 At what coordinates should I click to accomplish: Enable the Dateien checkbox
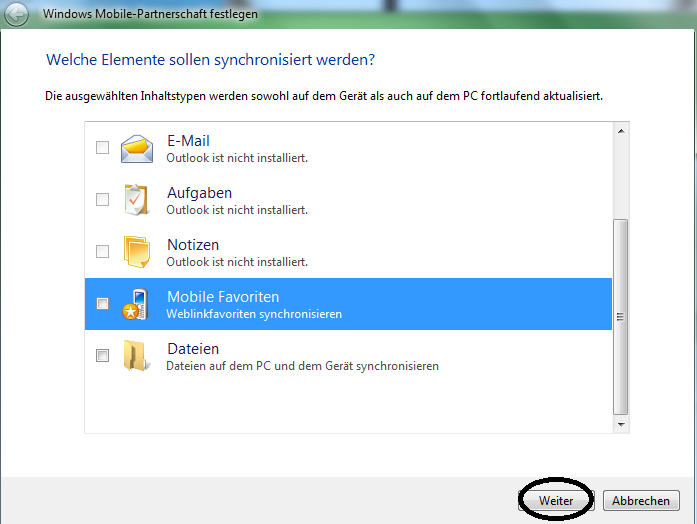[102, 355]
